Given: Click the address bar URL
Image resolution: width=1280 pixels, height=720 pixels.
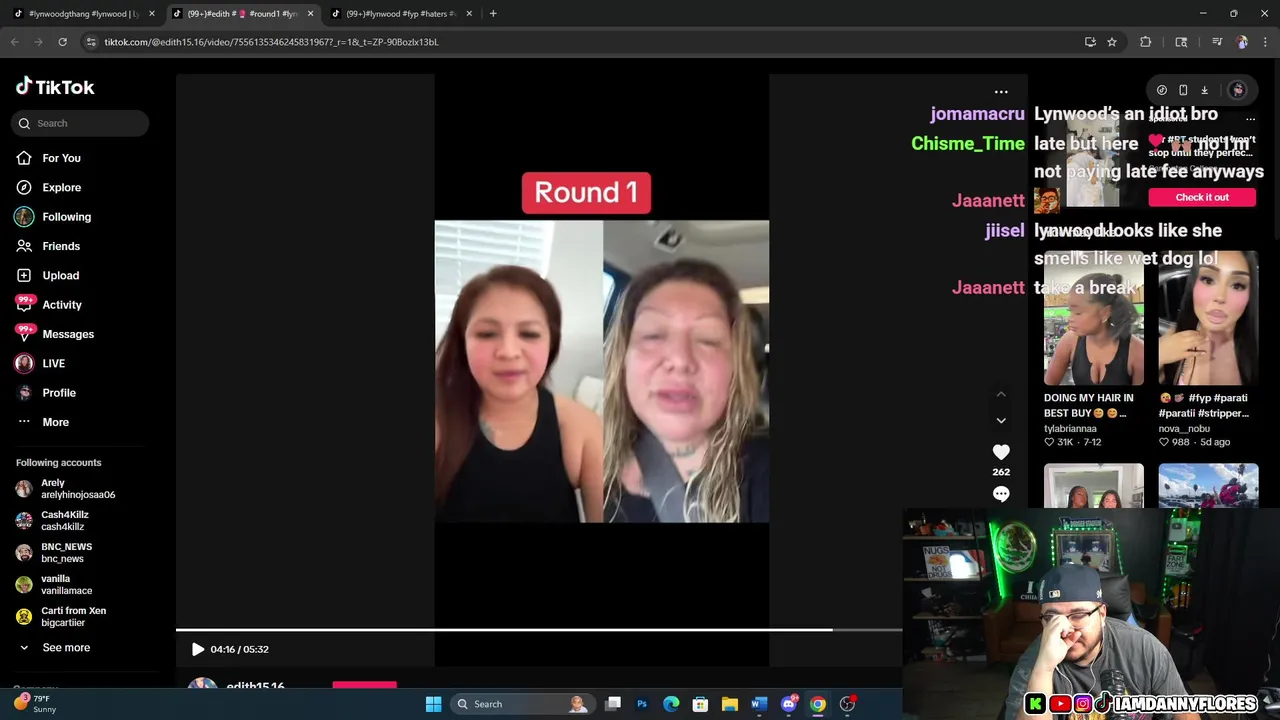Looking at the screenshot, I should (x=271, y=42).
